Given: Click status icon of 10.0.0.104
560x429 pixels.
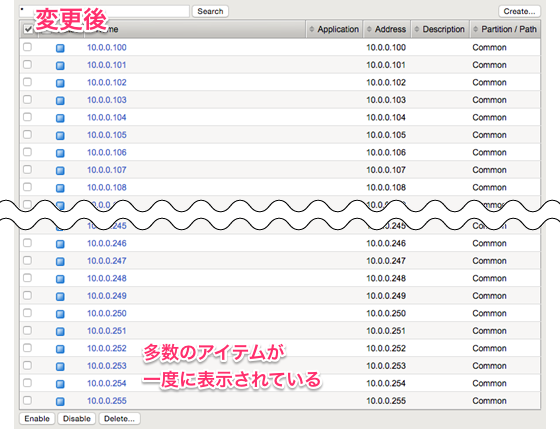Looking at the screenshot, I should [60, 118].
